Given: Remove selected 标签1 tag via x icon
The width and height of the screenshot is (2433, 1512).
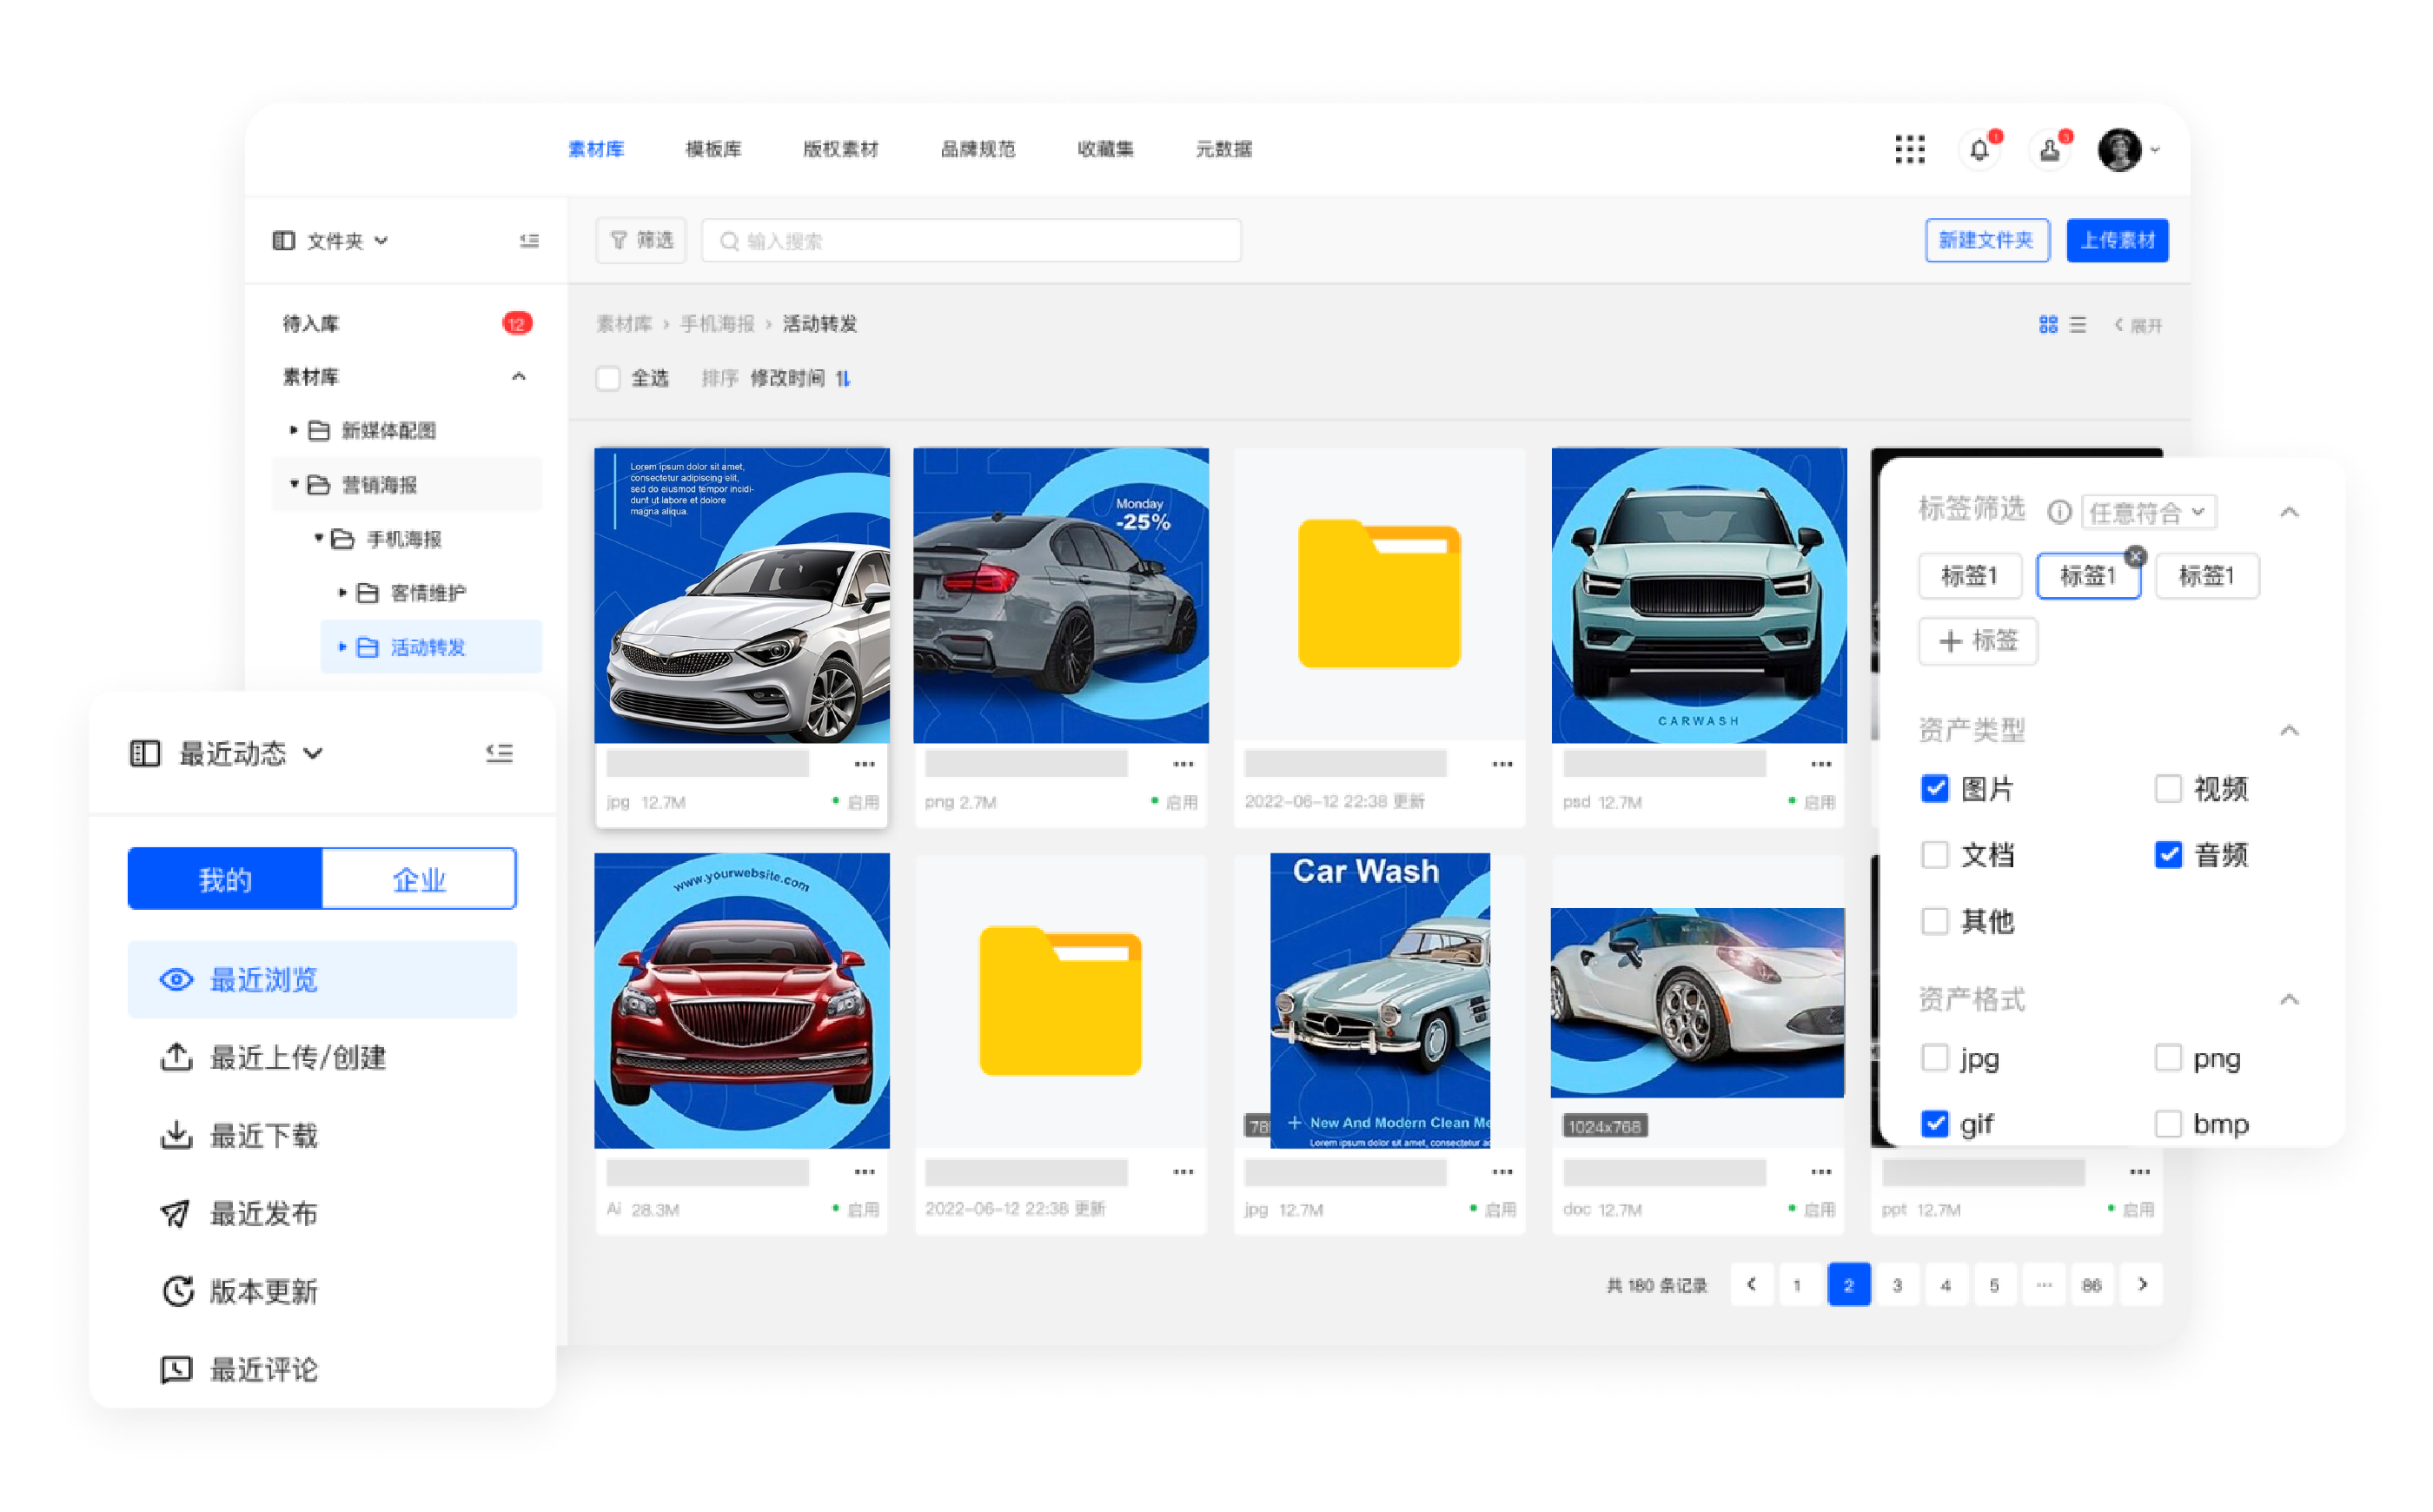Looking at the screenshot, I should click(2135, 556).
